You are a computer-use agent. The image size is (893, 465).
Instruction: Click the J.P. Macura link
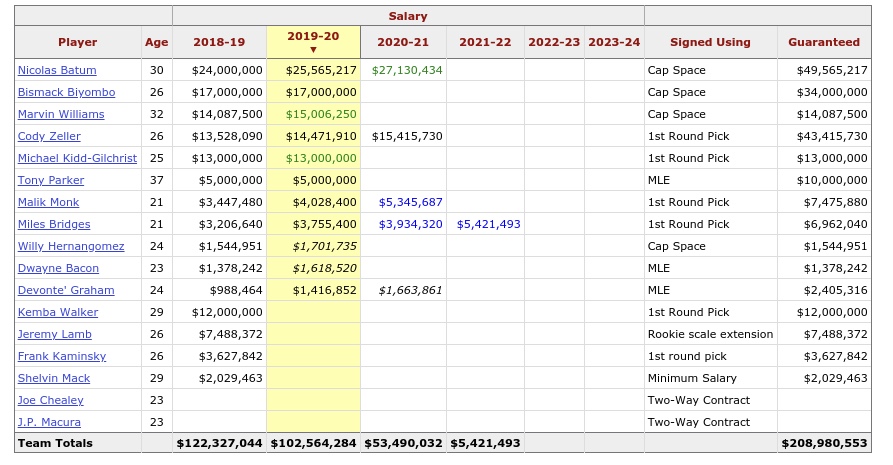(49, 422)
